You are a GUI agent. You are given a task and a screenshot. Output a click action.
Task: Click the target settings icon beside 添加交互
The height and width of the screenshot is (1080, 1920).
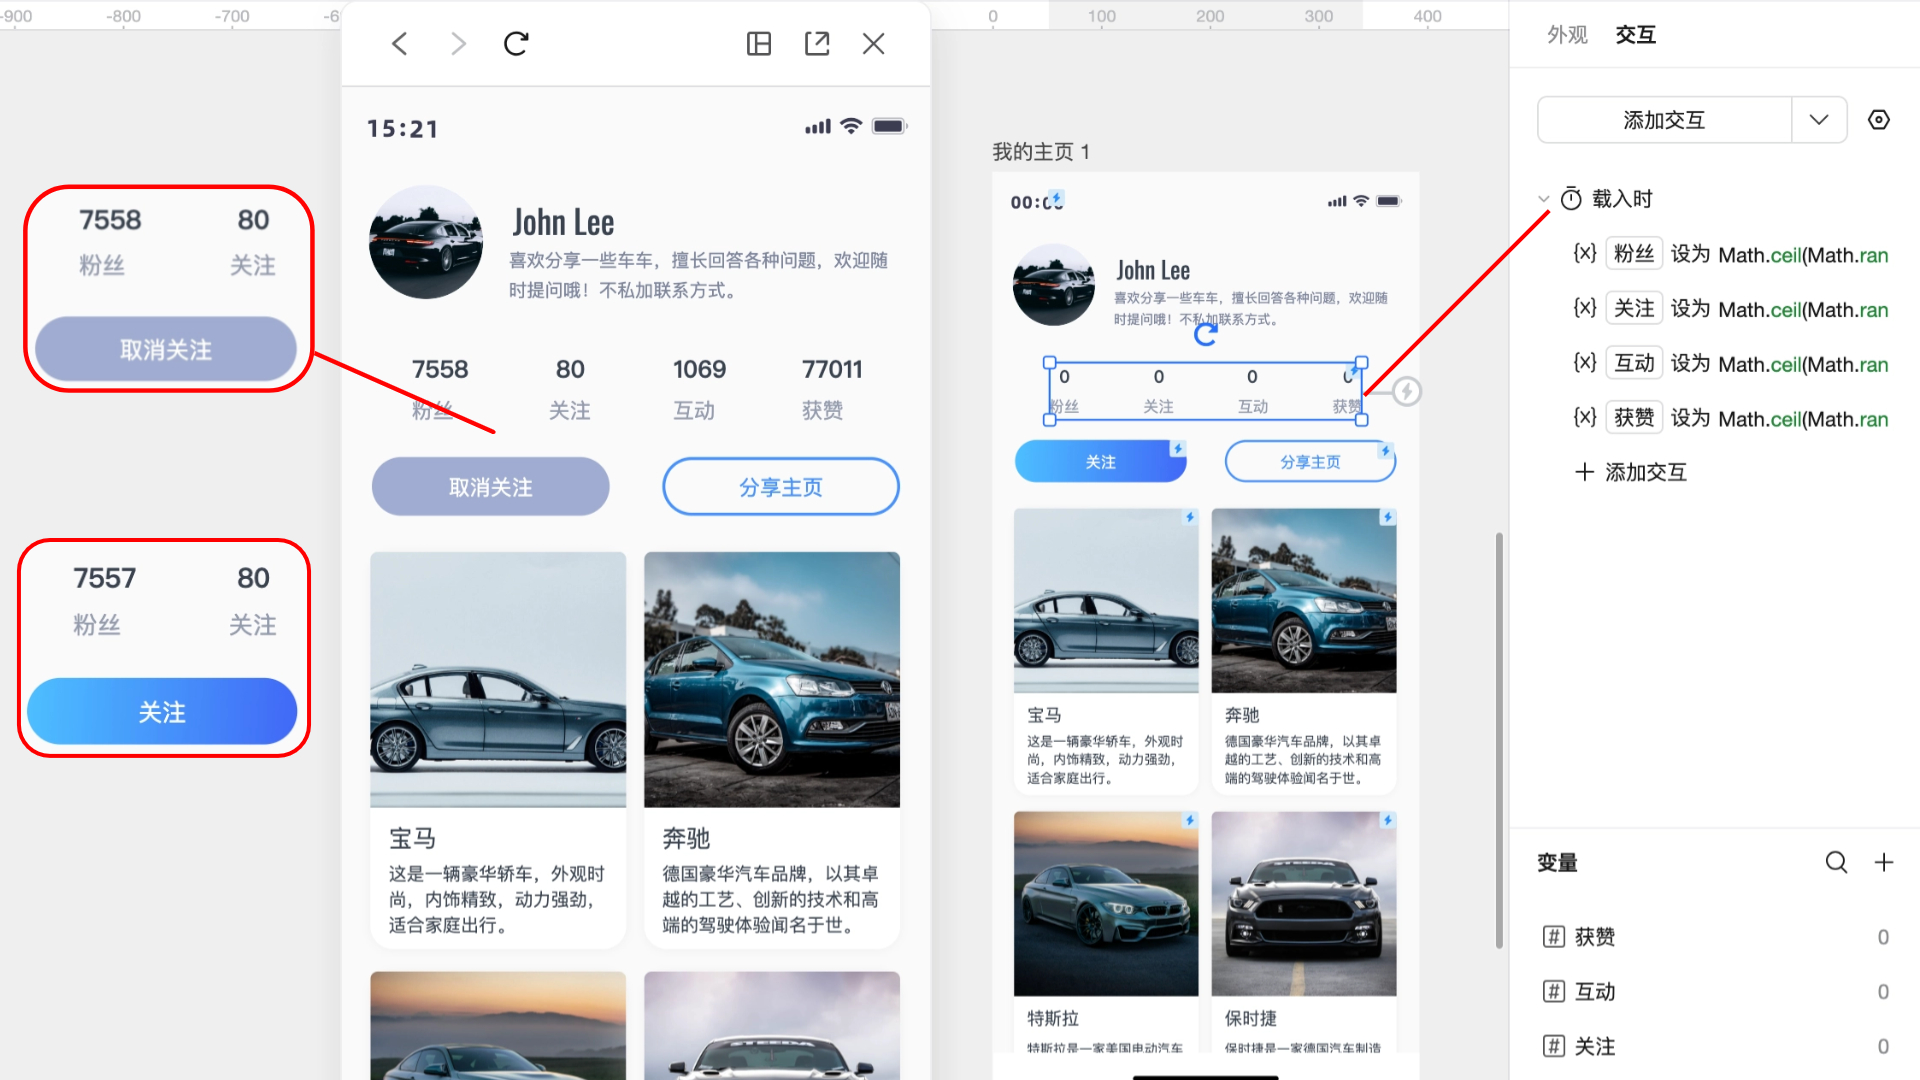(x=1879, y=120)
